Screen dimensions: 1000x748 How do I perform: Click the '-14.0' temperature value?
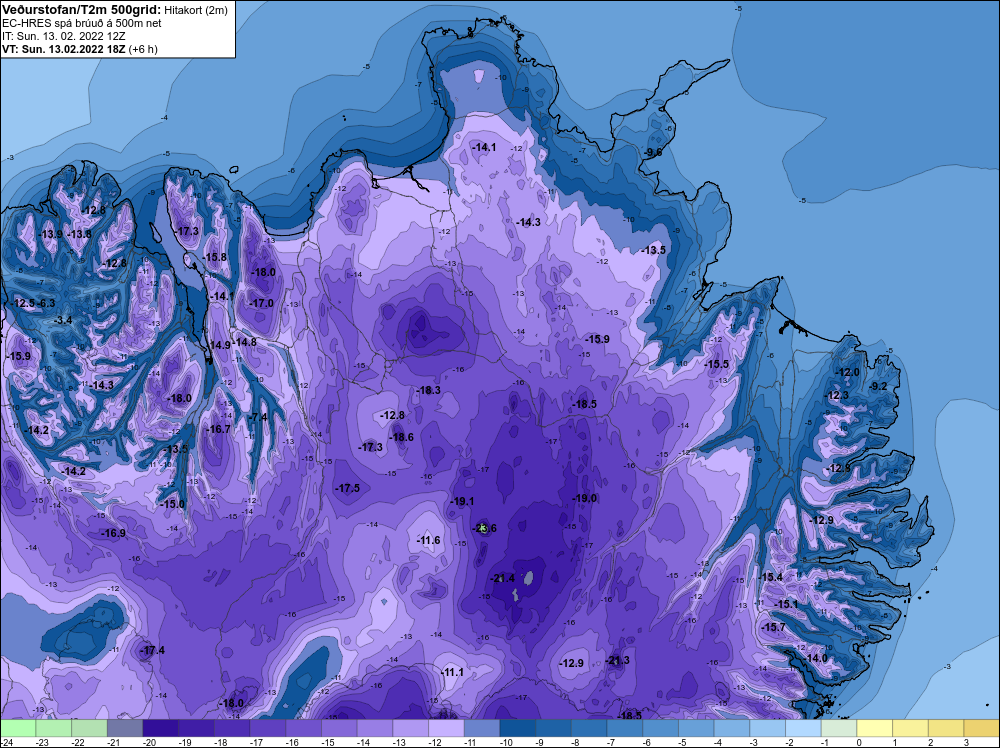(x=817, y=658)
